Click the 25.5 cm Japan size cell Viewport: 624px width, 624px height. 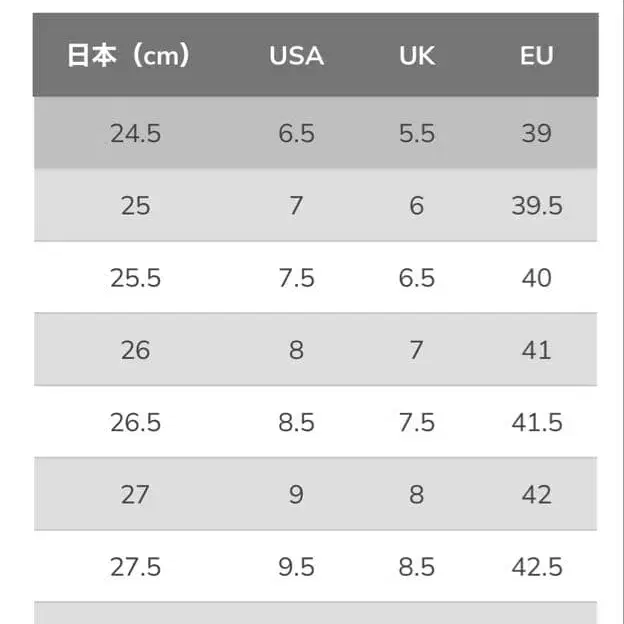135,278
